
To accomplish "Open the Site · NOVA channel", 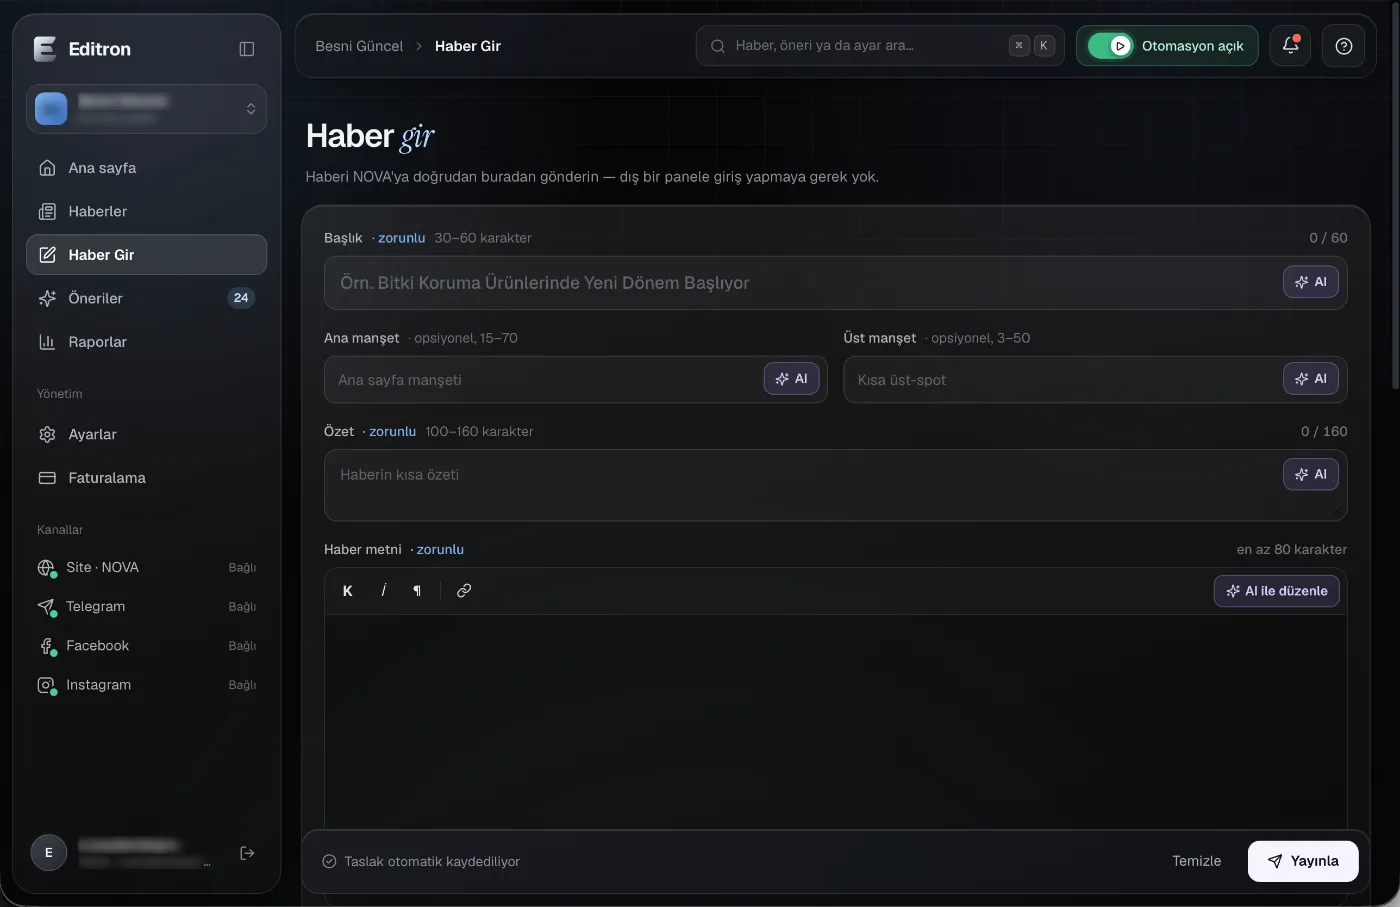I will 146,568.
